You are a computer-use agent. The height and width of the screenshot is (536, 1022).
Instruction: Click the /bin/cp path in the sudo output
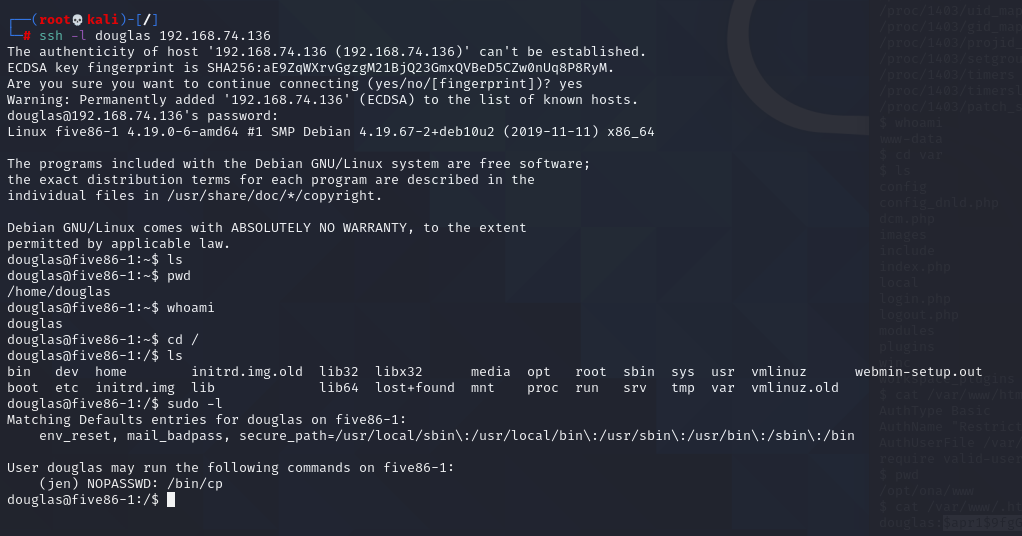195,484
